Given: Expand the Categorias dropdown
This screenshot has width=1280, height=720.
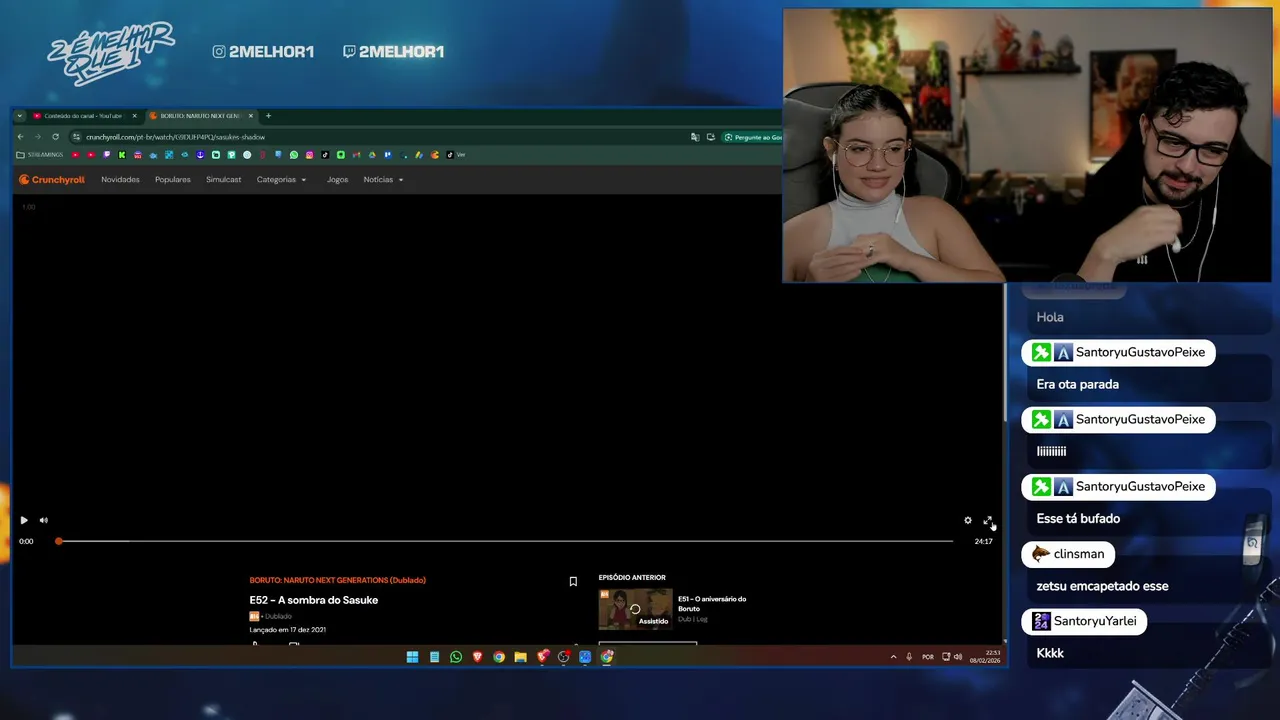Looking at the screenshot, I should pos(281,180).
